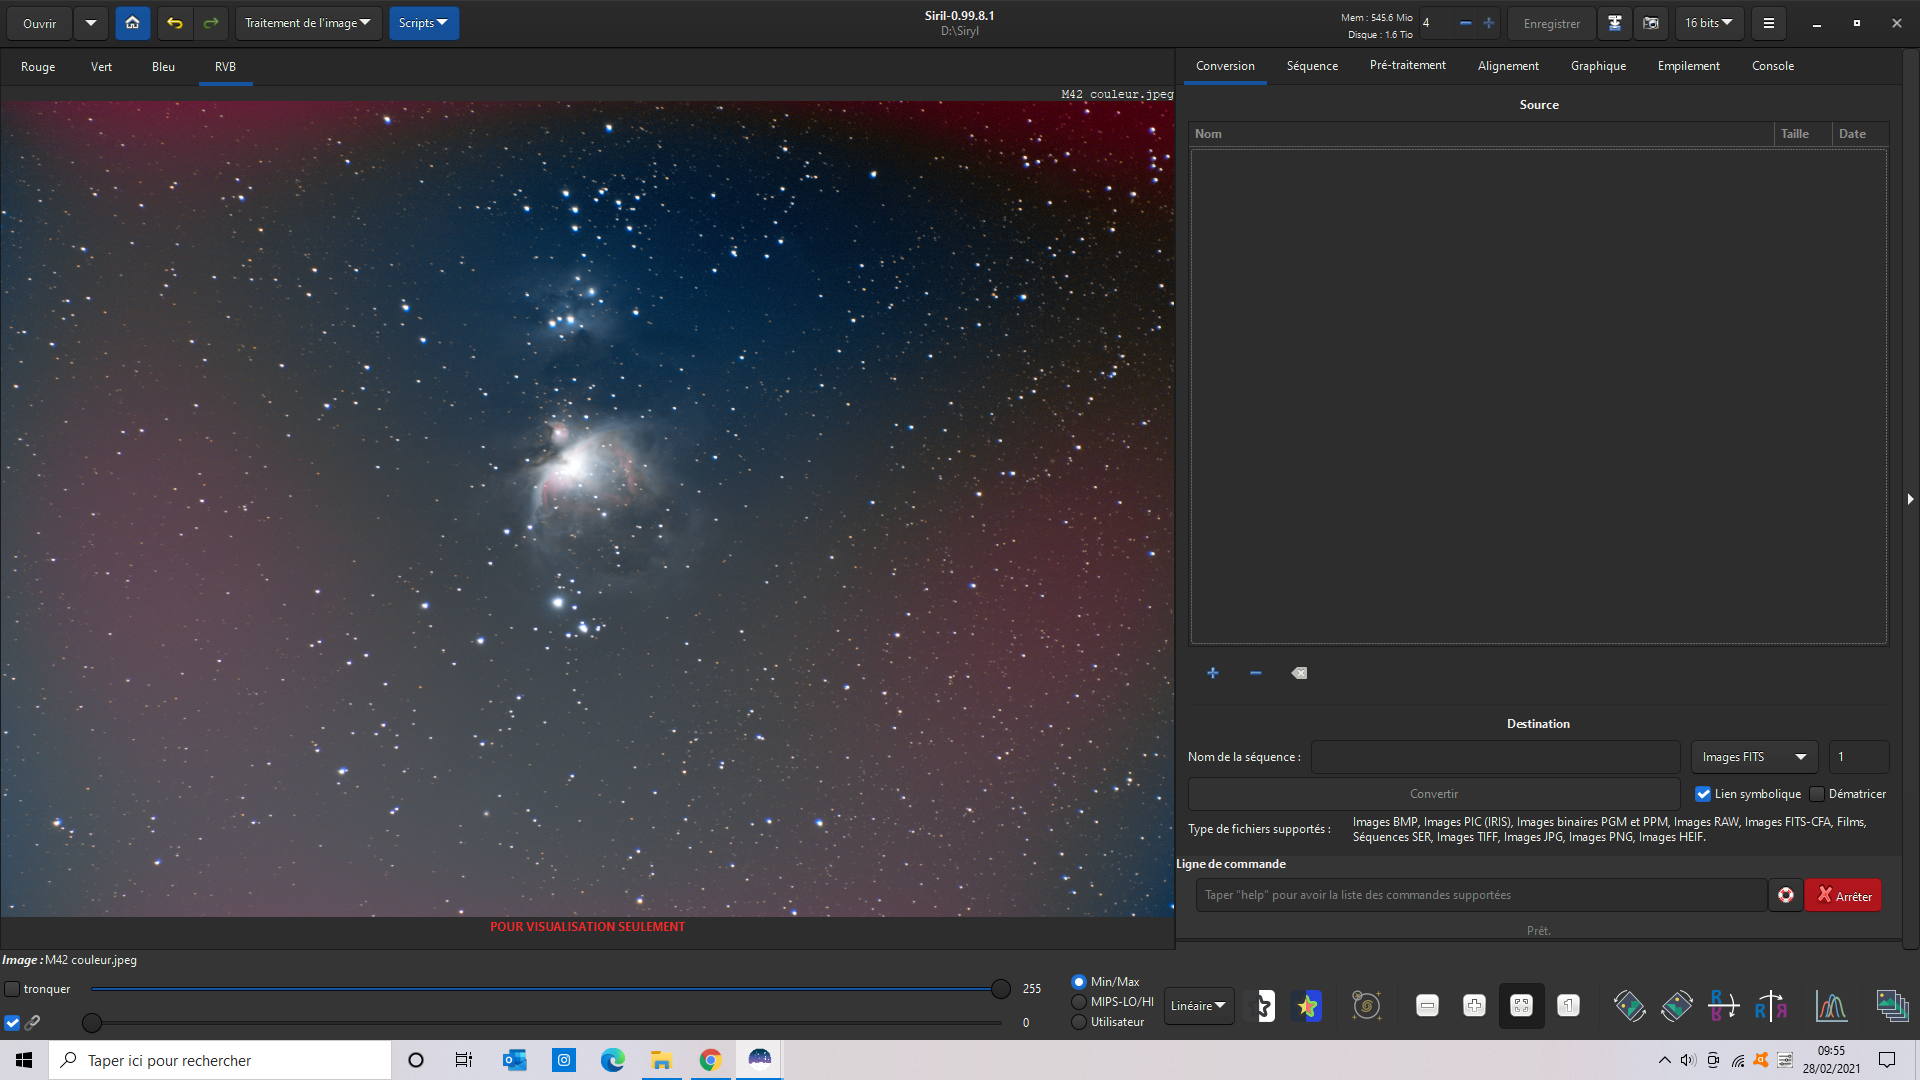Toggle negative view star icon
The width and height of the screenshot is (1920, 1080).
point(1265,1006)
